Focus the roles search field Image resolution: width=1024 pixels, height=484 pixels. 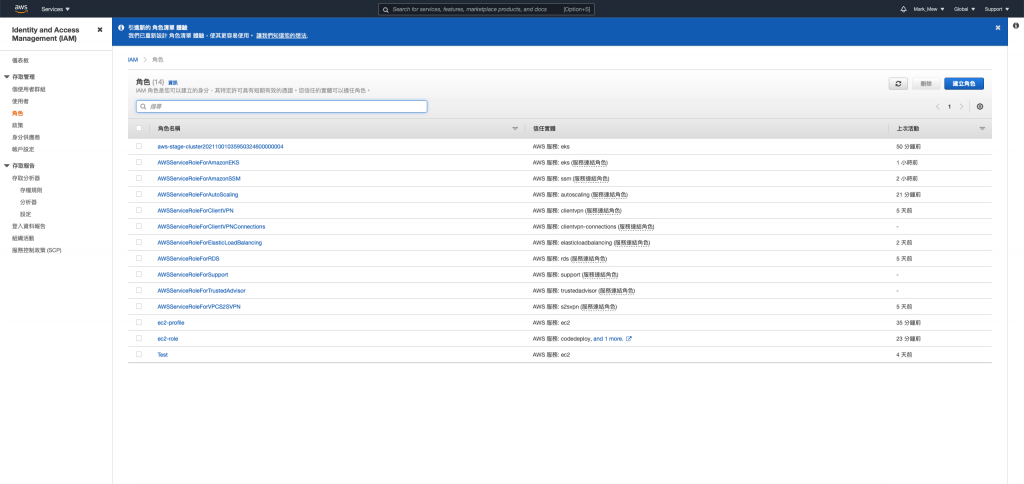[x=281, y=106]
